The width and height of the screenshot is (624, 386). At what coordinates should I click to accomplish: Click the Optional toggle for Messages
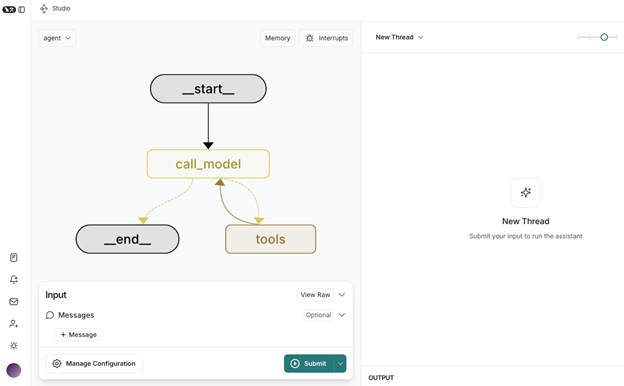click(x=318, y=315)
